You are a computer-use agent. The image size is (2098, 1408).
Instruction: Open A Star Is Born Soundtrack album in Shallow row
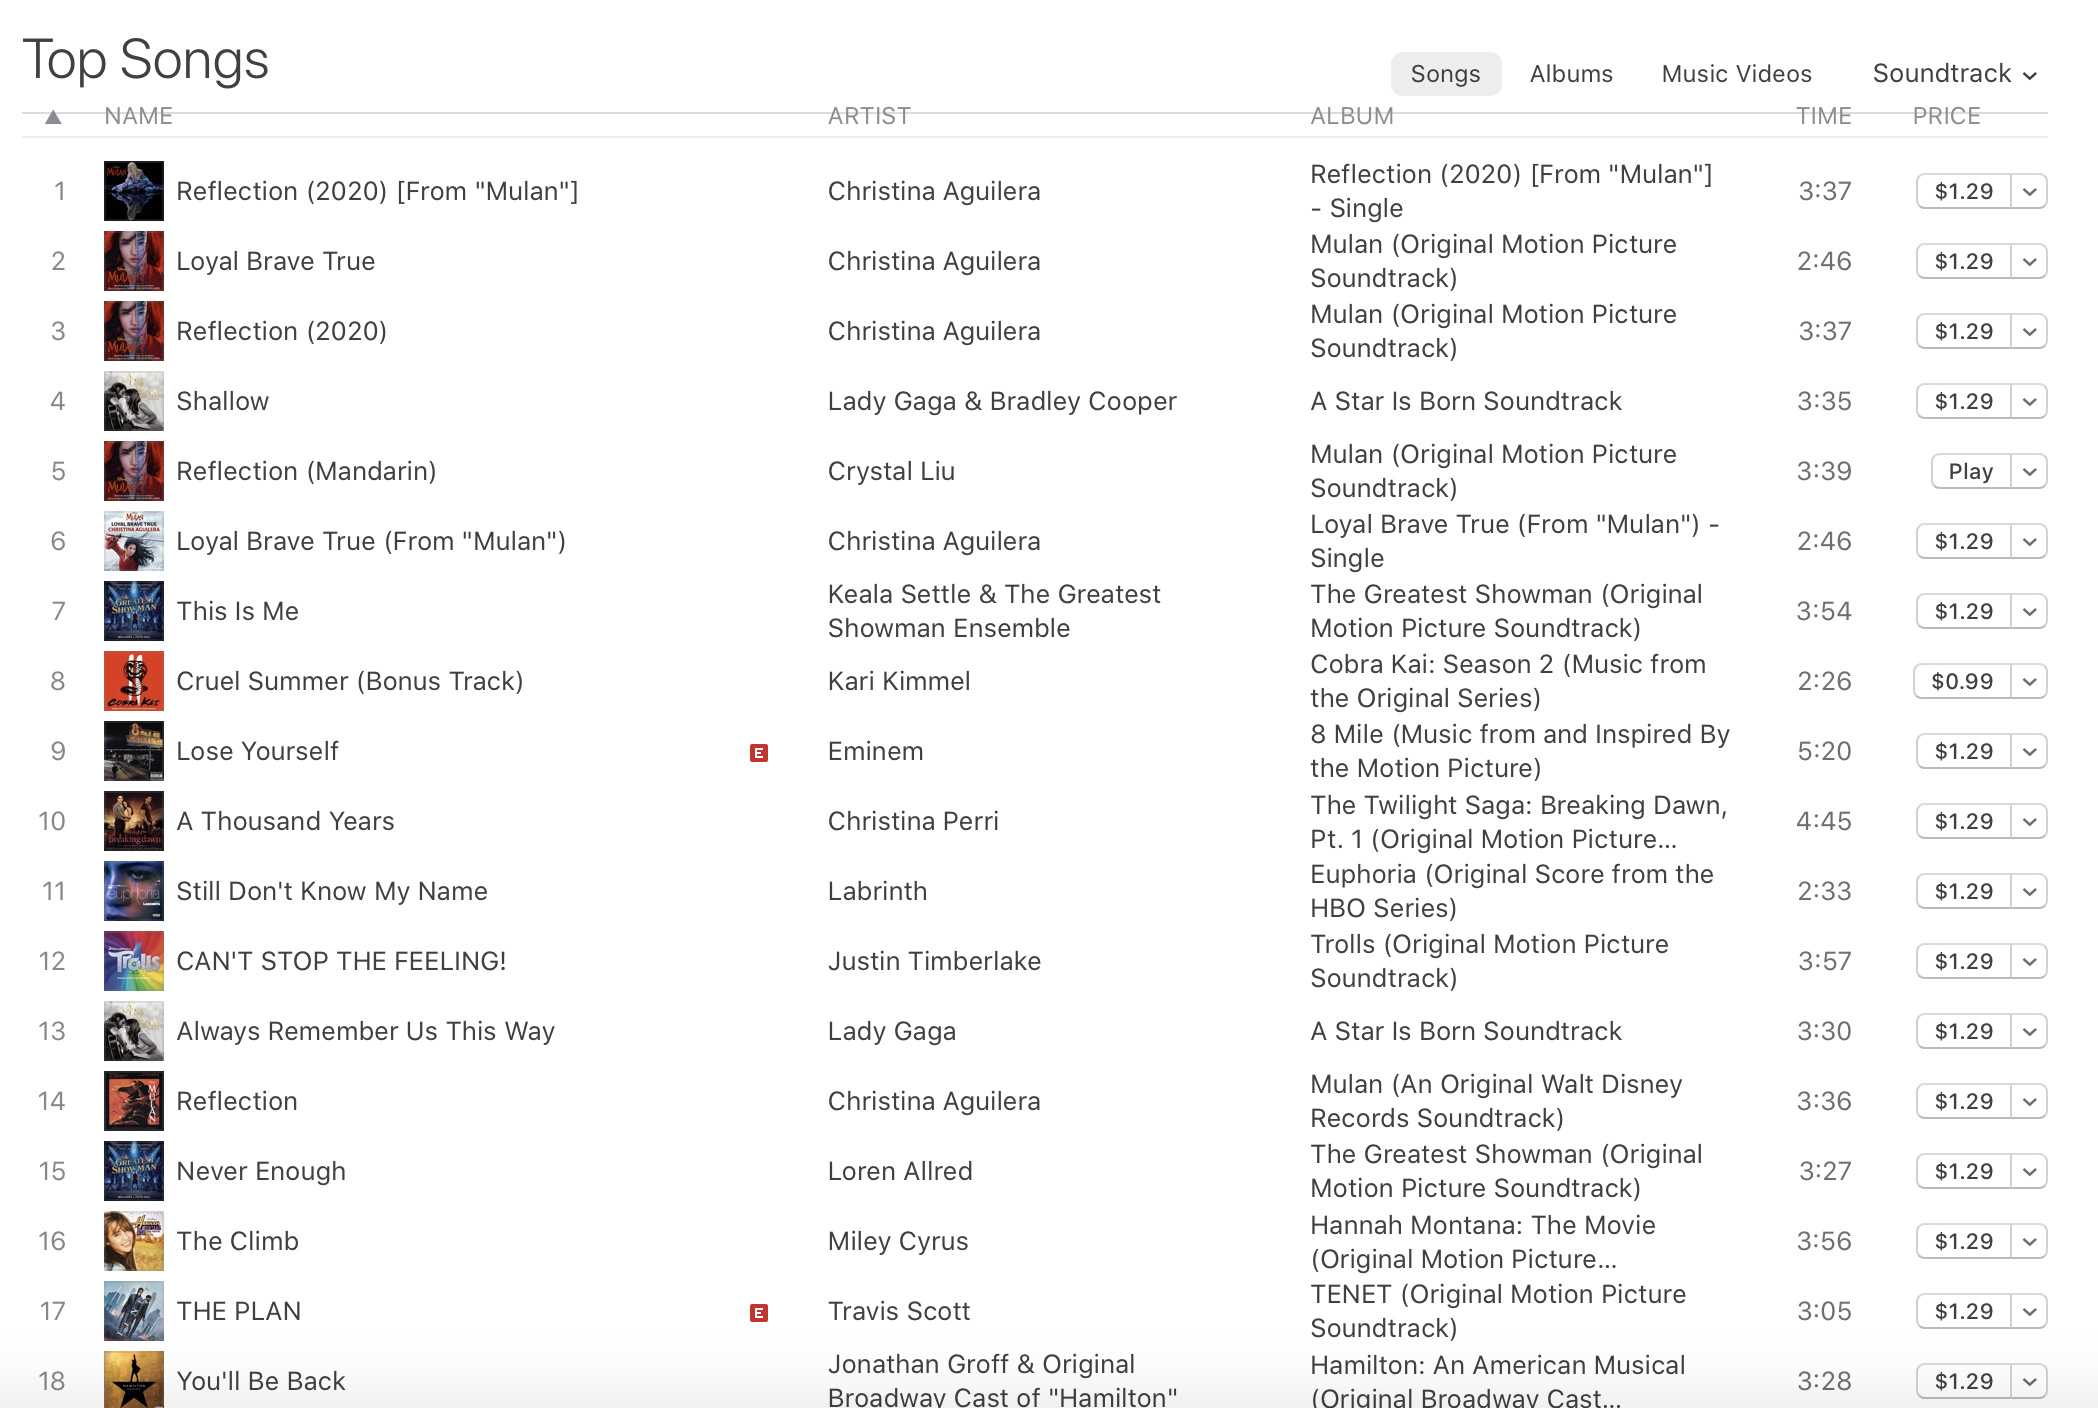coord(1466,401)
